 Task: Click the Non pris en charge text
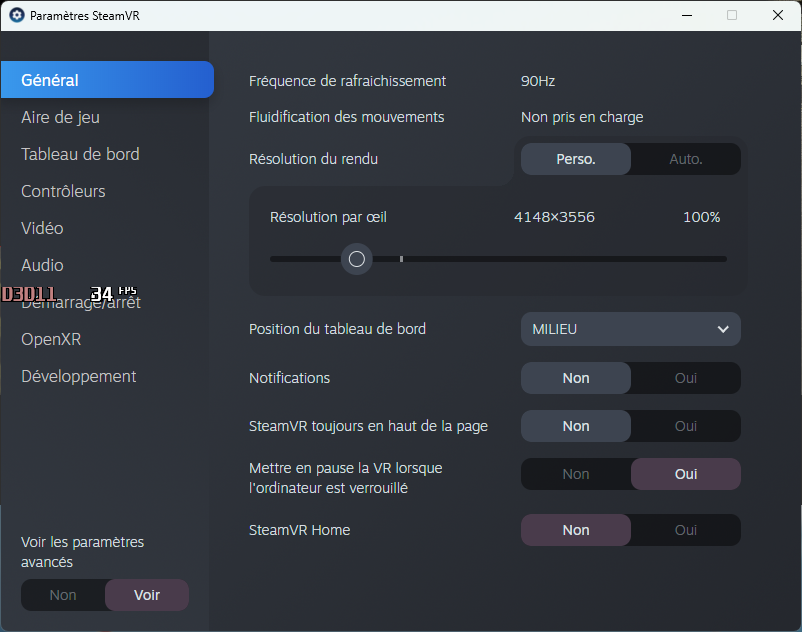(x=582, y=117)
